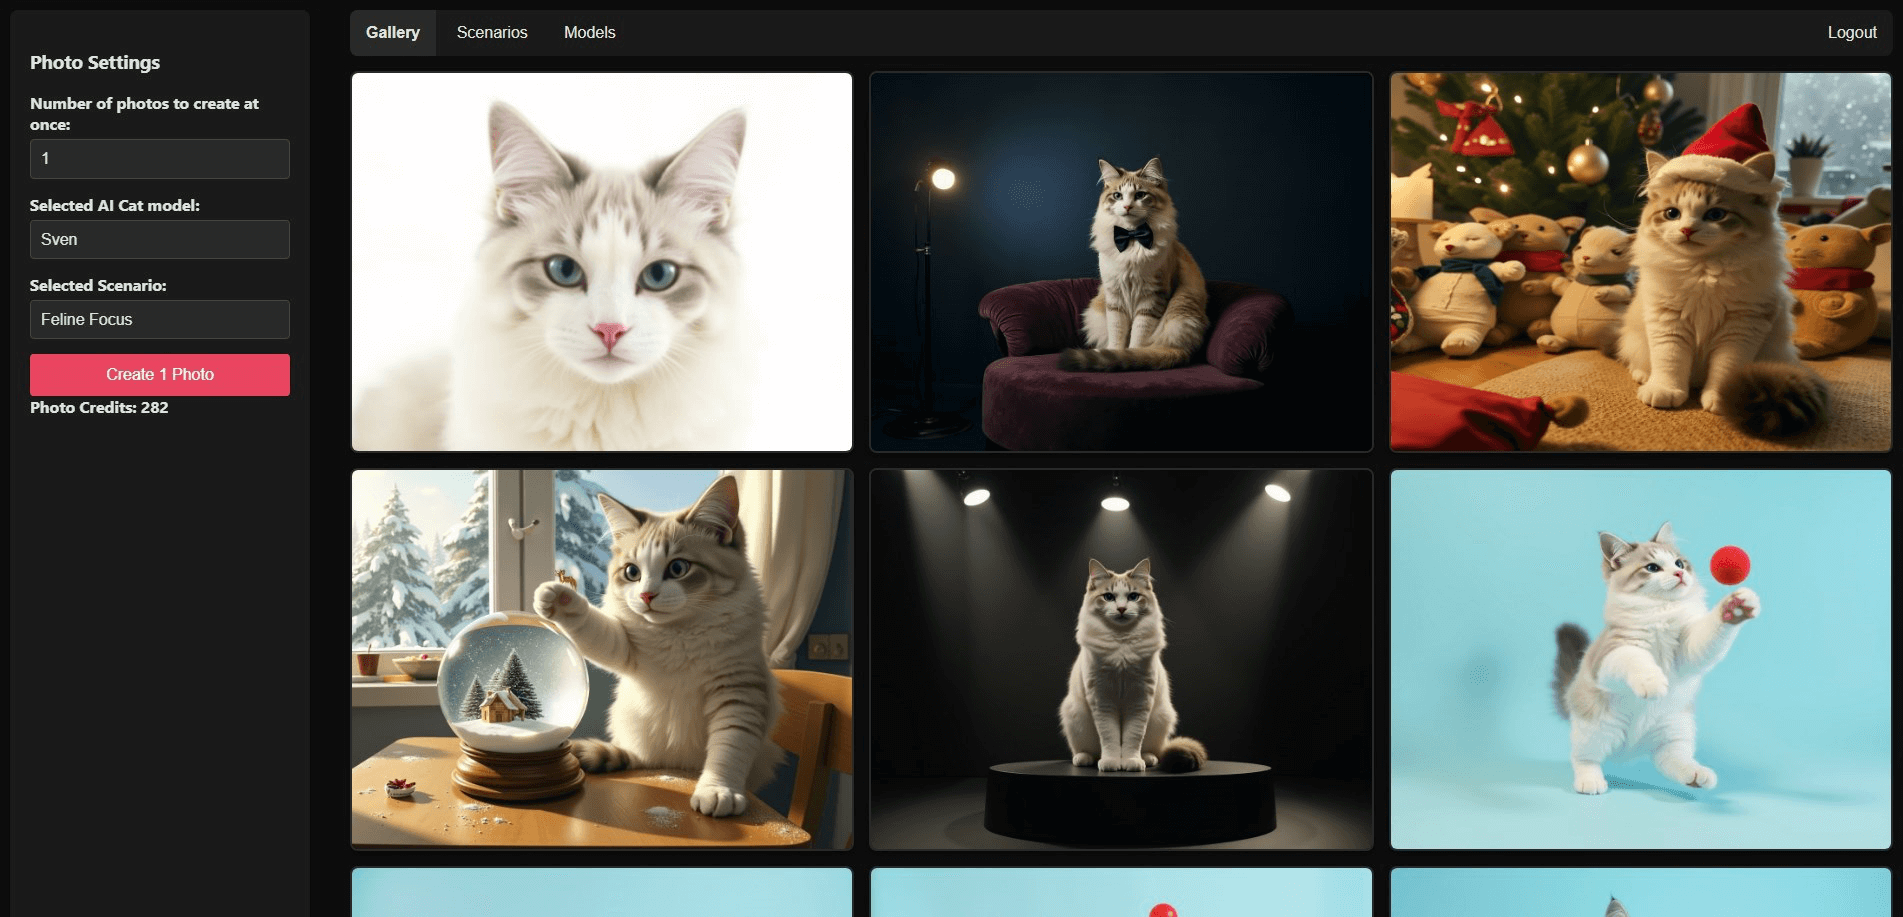Open the Santa hat cat with plush toys
Image resolution: width=1903 pixels, height=917 pixels.
1640,259
